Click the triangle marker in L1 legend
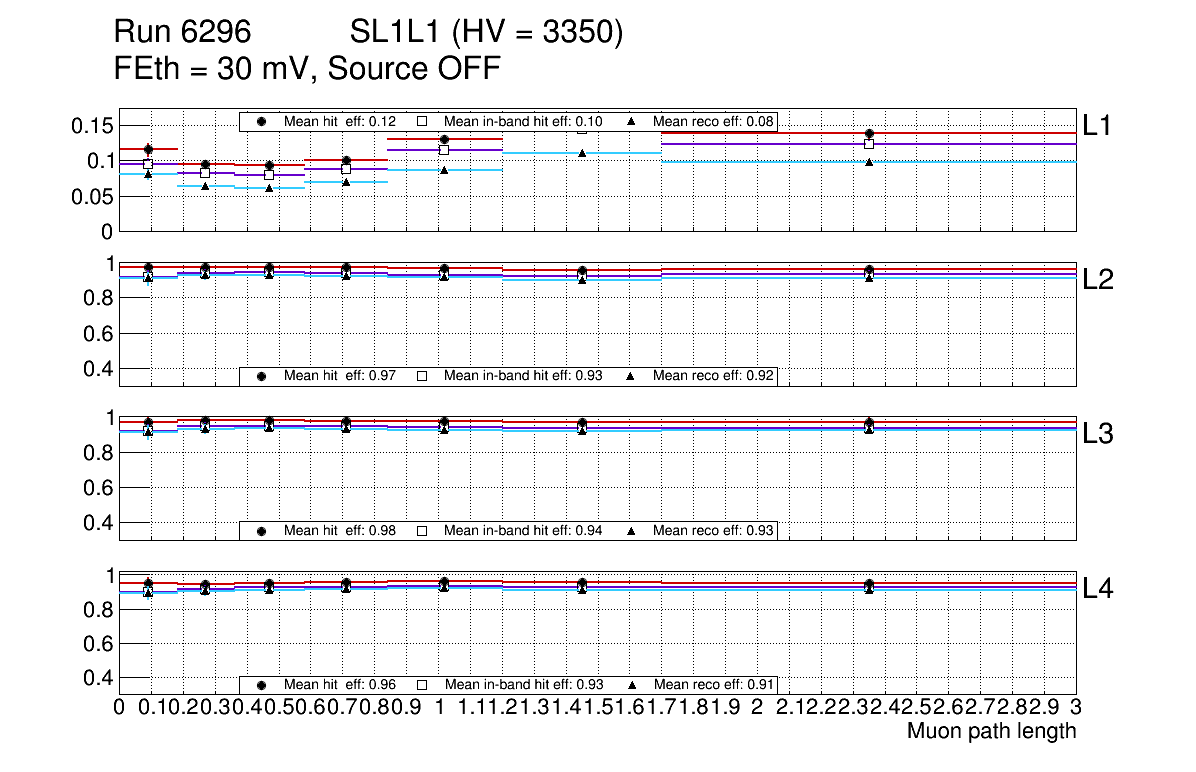This screenshot has height=772, width=1196. pyautogui.click(x=631, y=121)
